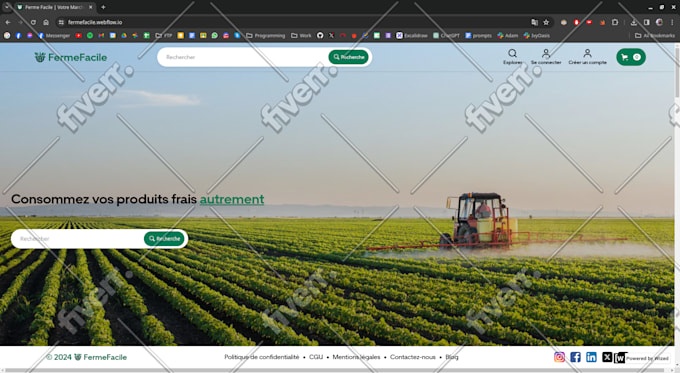680x373 pixels.
Task: Open the LinkedIn icon in footer
Action: click(x=592, y=357)
